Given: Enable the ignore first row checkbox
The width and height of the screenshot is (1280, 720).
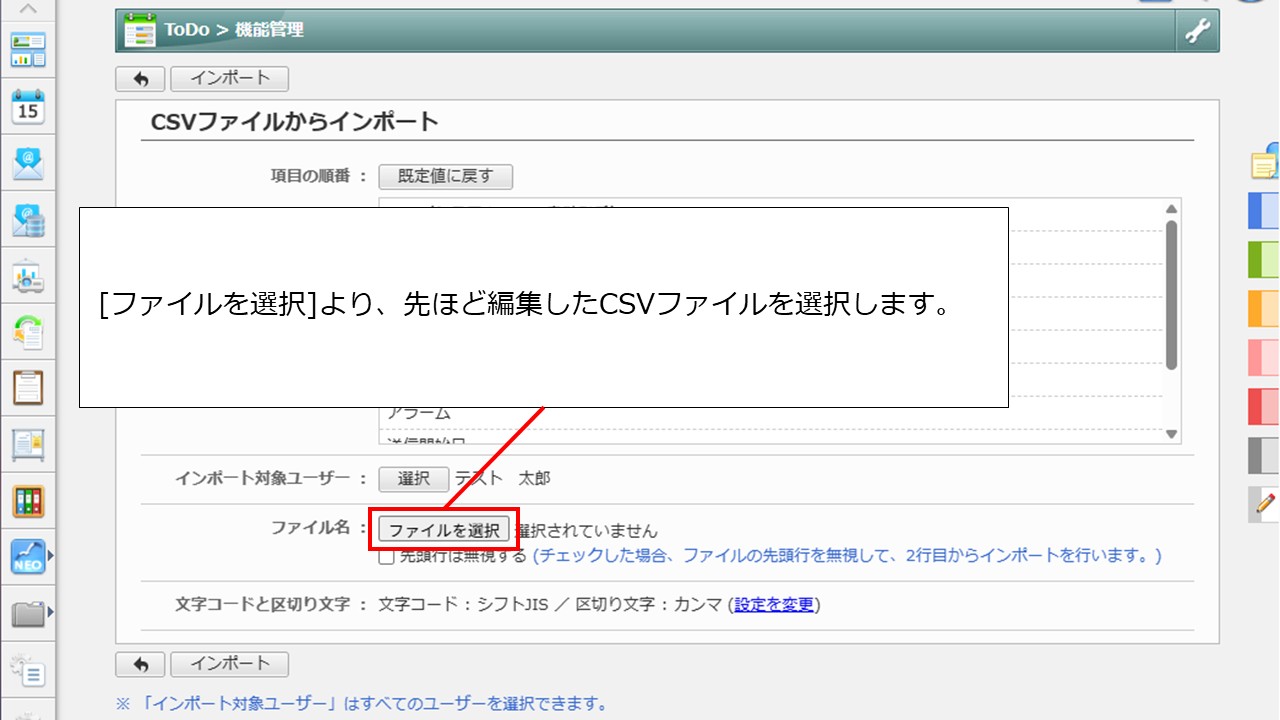Looking at the screenshot, I should (386, 557).
